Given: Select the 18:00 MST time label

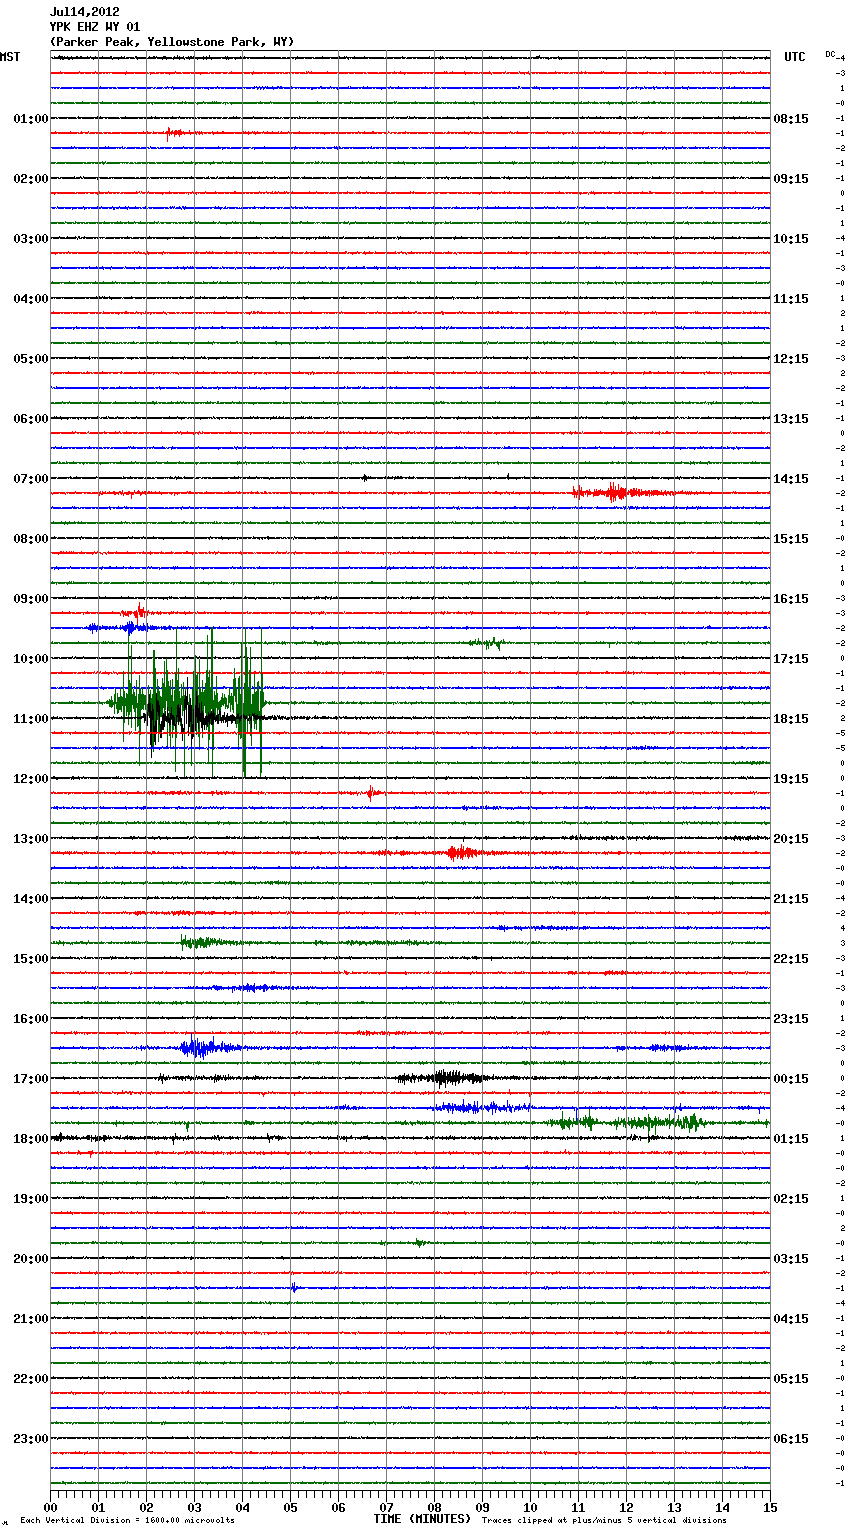Looking at the screenshot, I should [31, 1139].
